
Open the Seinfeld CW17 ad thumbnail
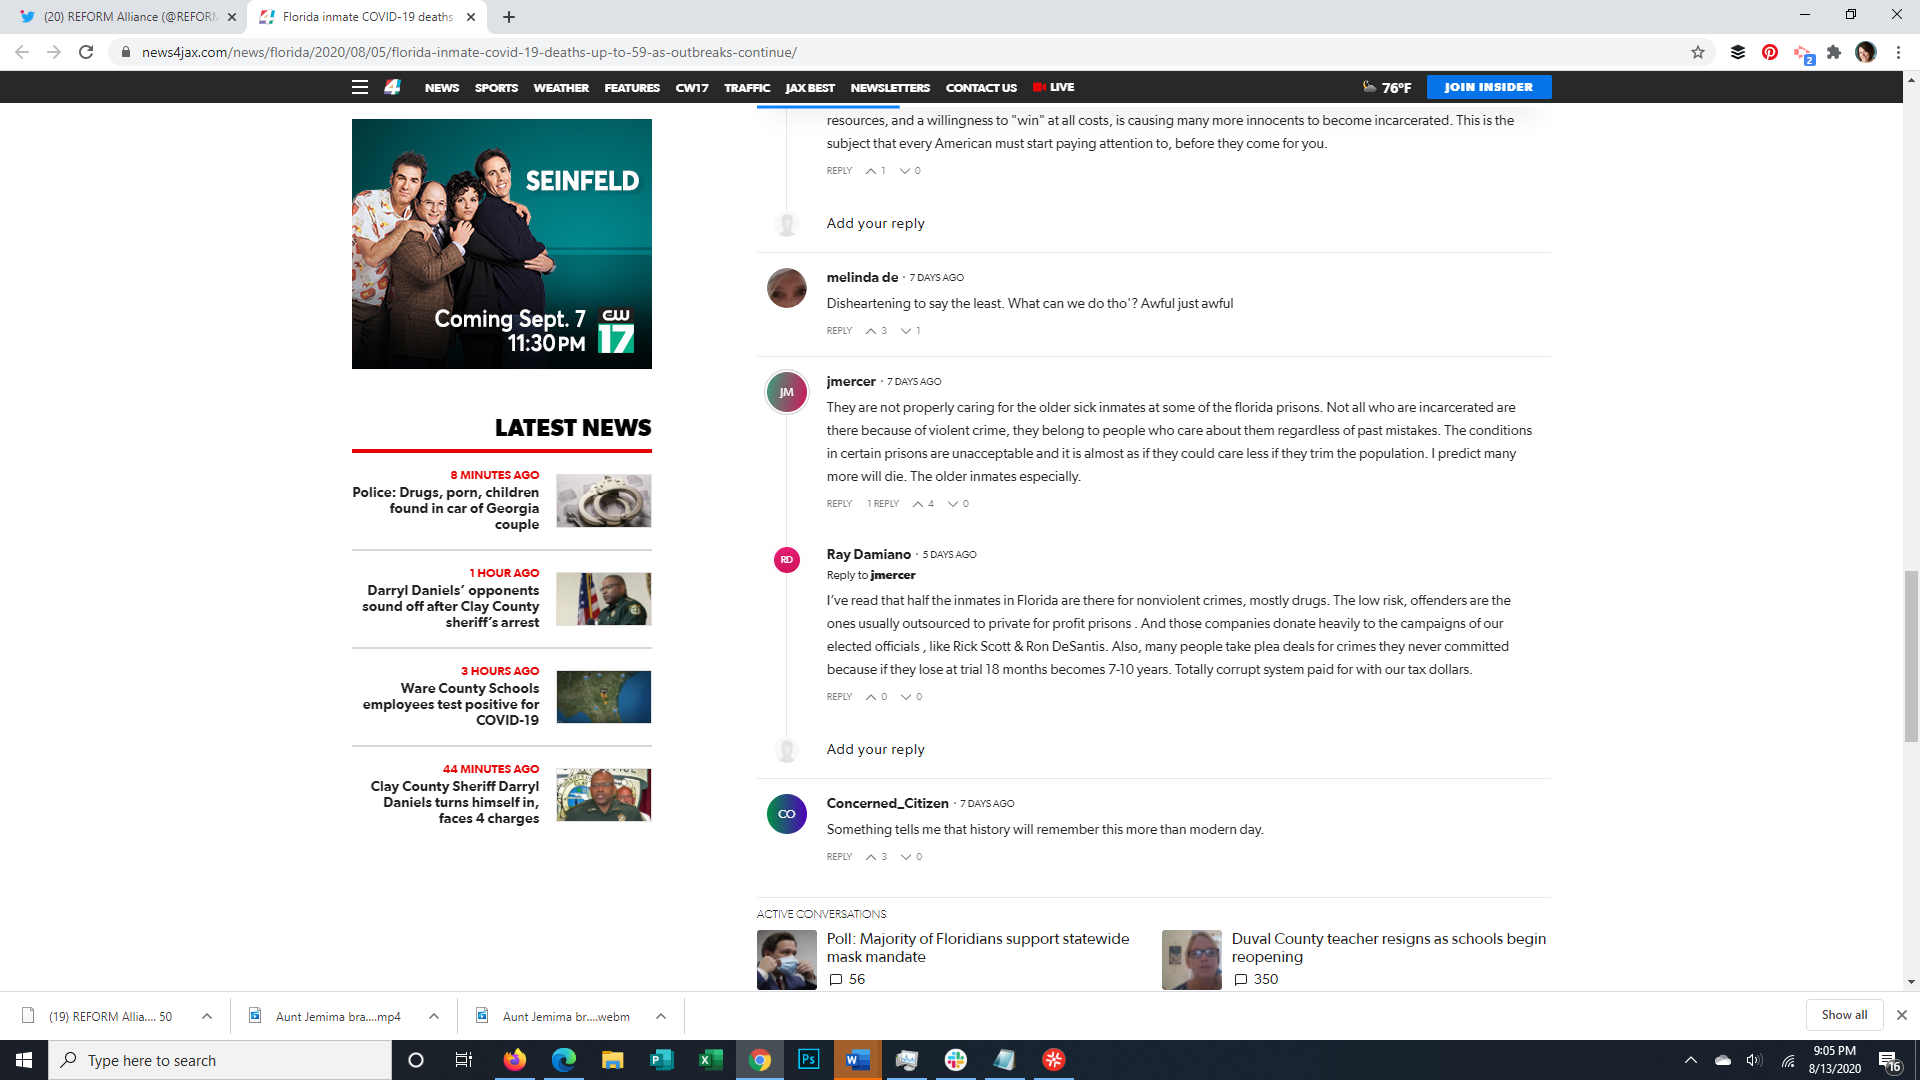pos(501,243)
